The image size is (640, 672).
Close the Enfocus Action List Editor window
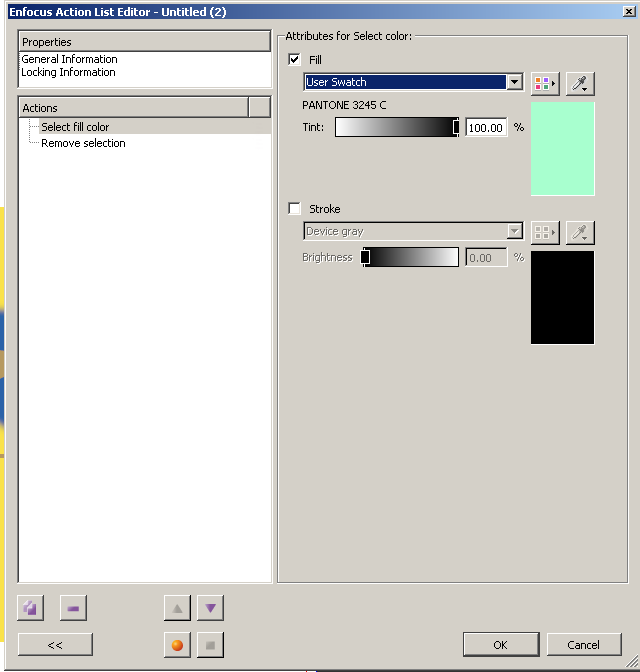(629, 12)
